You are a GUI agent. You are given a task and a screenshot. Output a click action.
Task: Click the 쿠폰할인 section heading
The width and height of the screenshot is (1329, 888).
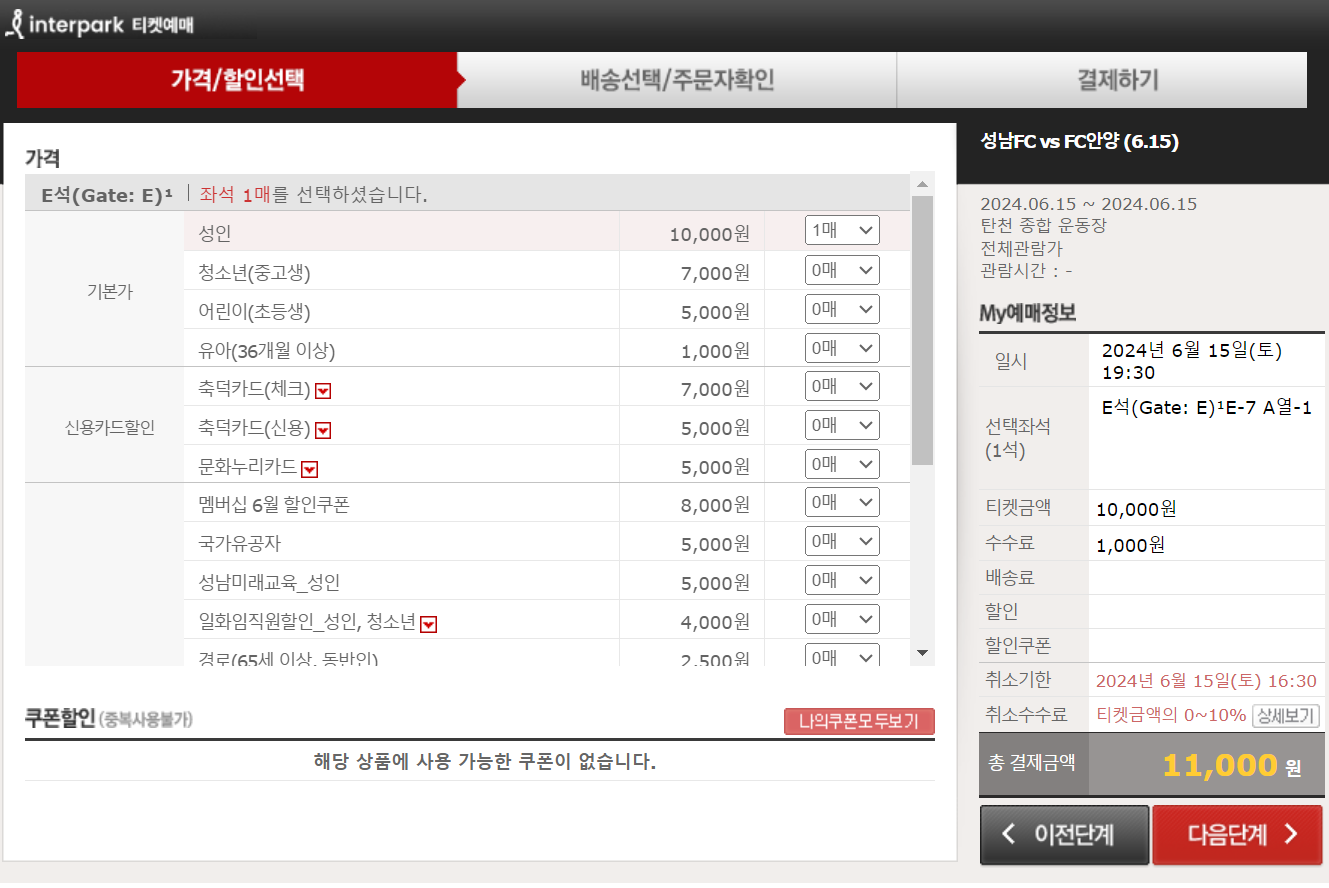[x=60, y=718]
